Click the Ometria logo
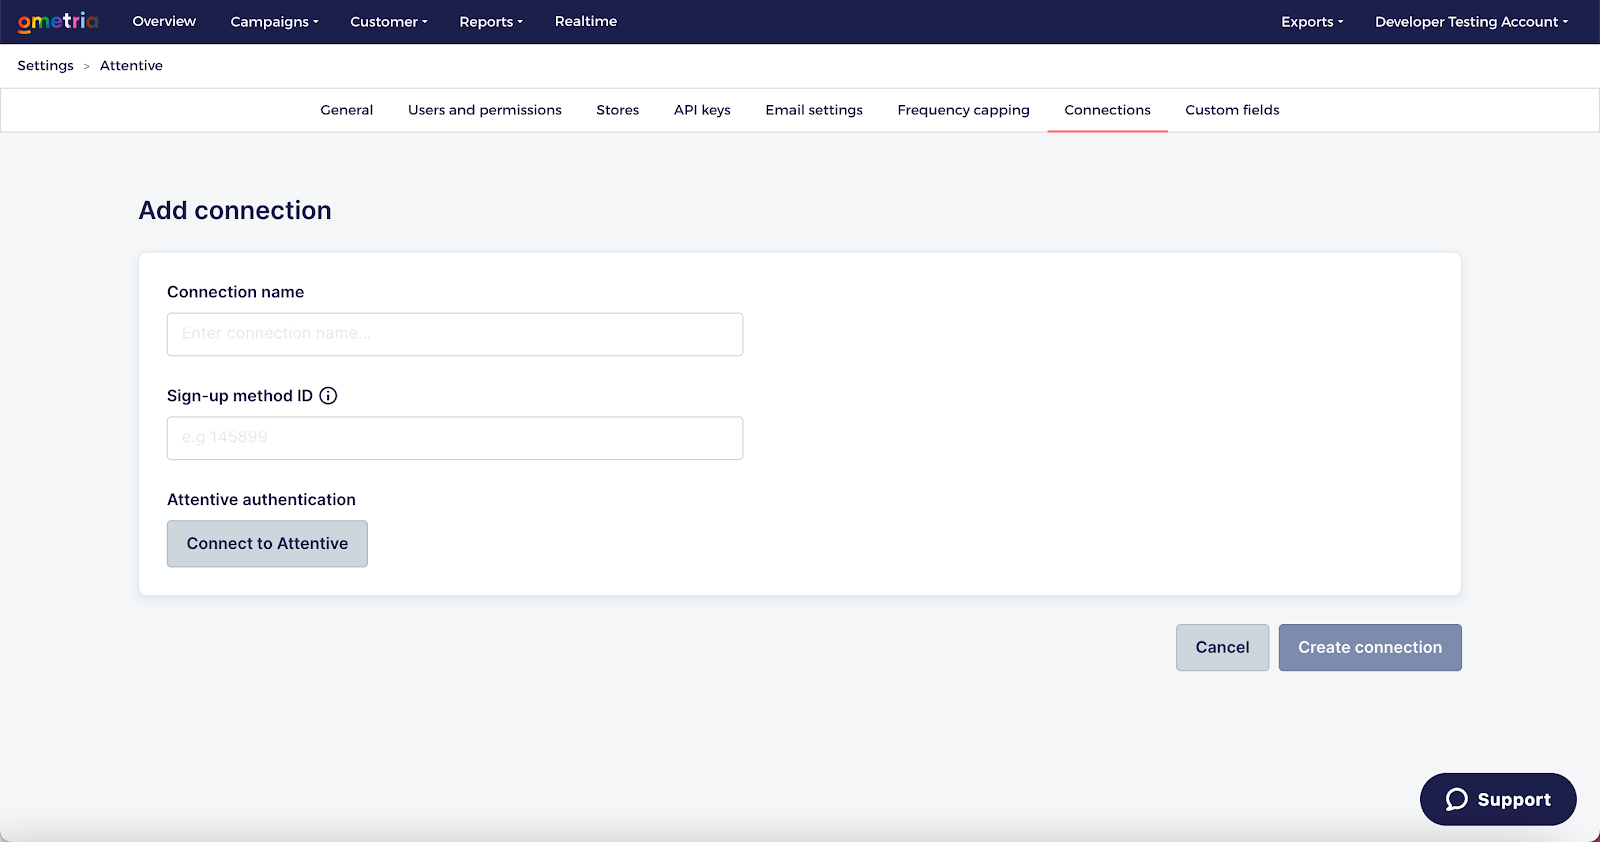Image resolution: width=1600 pixels, height=842 pixels. [x=58, y=22]
